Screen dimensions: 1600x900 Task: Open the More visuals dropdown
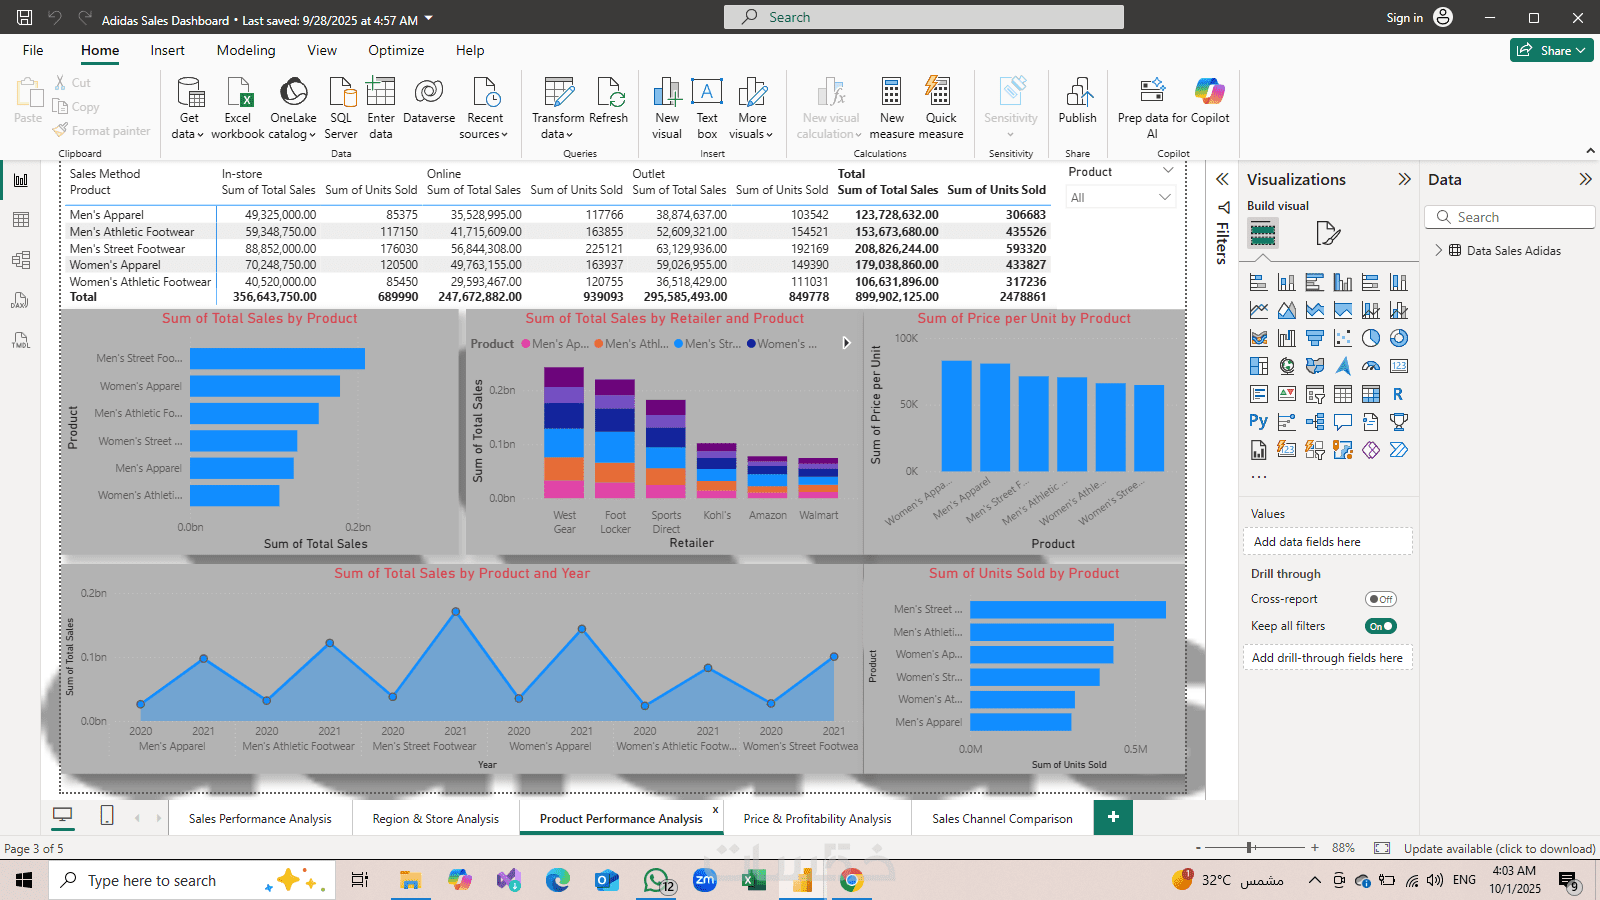coord(752,108)
